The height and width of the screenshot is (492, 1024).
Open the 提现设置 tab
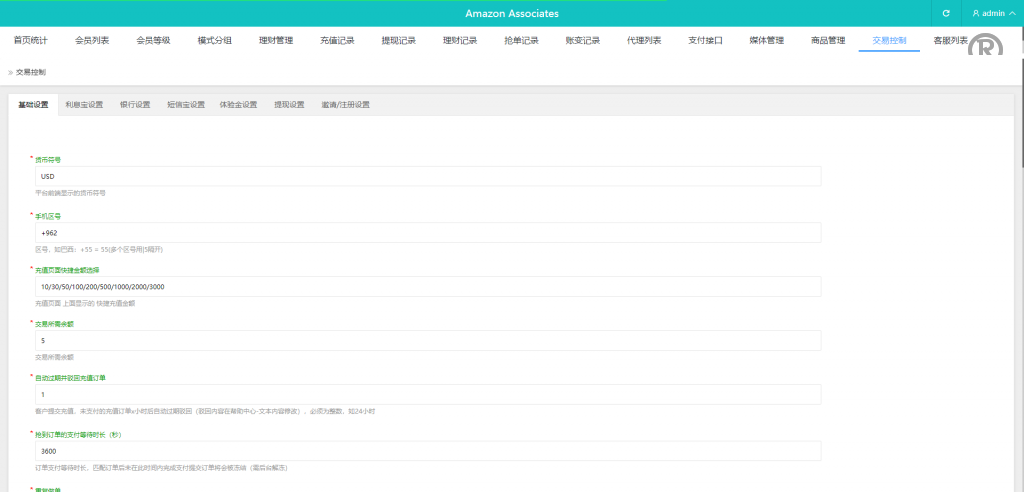[289, 105]
